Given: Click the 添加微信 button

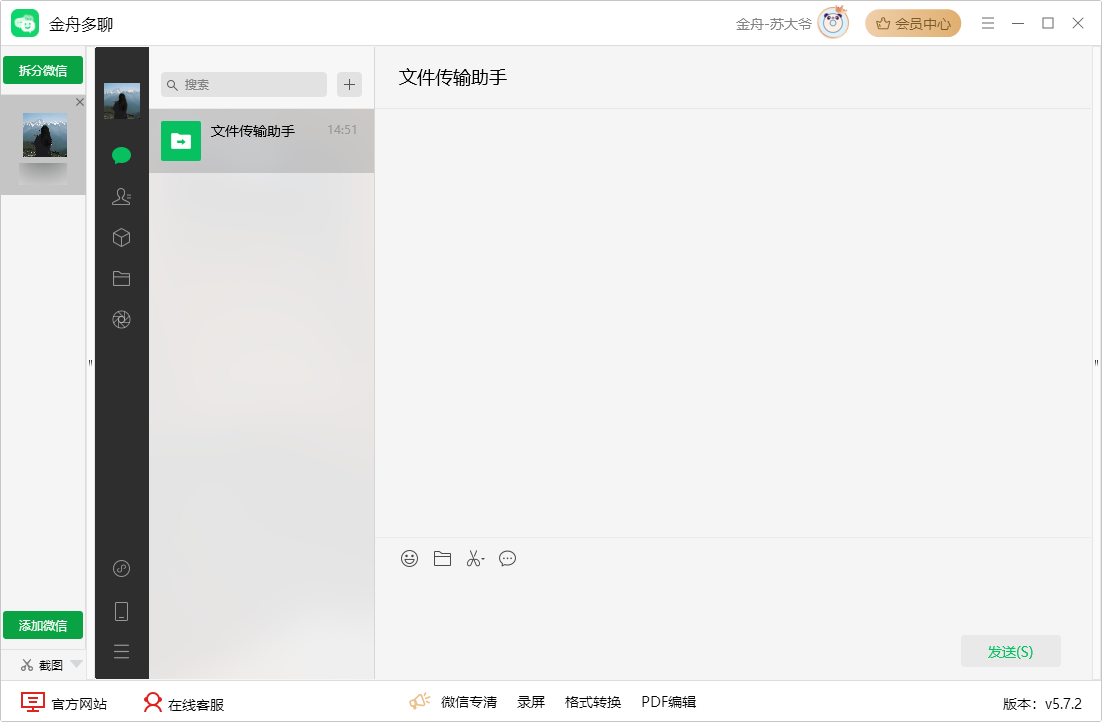Looking at the screenshot, I should pyautogui.click(x=43, y=625).
